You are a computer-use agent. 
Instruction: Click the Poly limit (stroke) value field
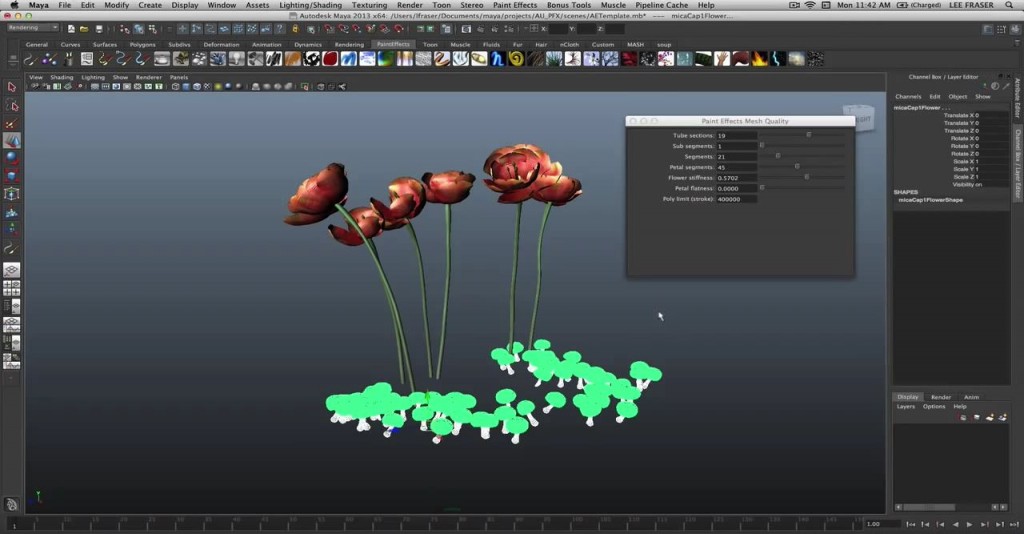[737, 199]
